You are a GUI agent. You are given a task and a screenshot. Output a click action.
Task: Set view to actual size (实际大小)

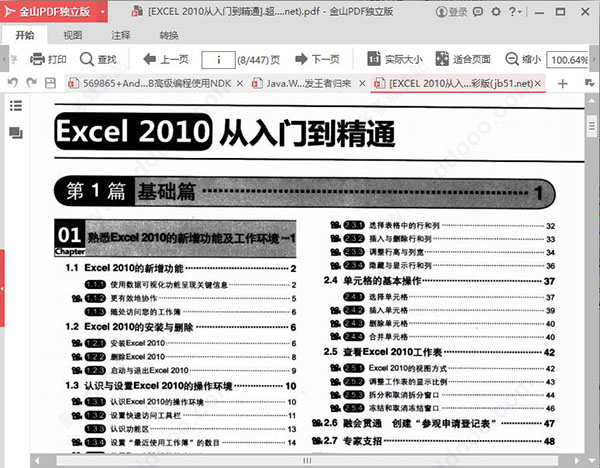pos(395,59)
